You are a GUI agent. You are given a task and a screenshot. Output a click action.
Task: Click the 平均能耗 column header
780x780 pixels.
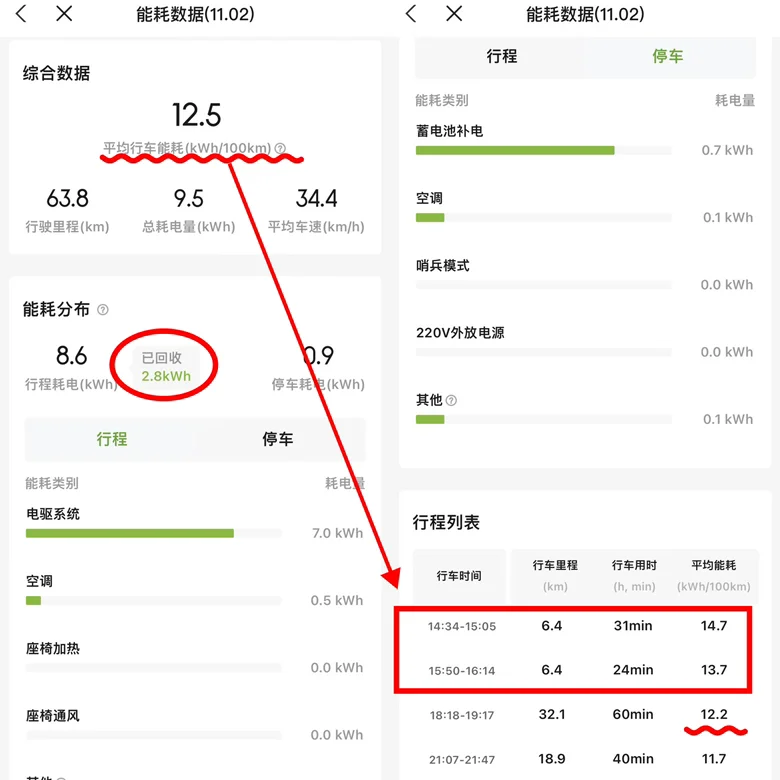tap(714, 576)
